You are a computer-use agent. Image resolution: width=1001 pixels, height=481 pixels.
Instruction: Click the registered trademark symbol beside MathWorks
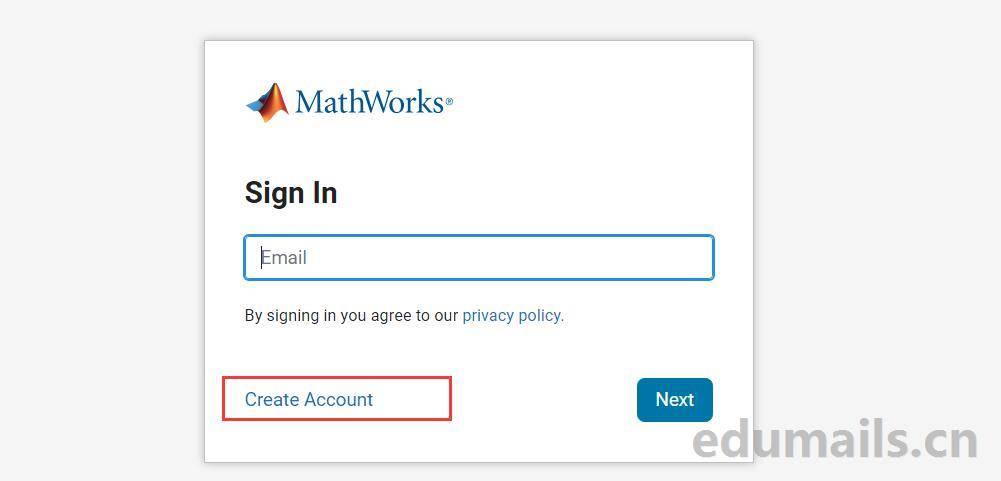coord(449,102)
